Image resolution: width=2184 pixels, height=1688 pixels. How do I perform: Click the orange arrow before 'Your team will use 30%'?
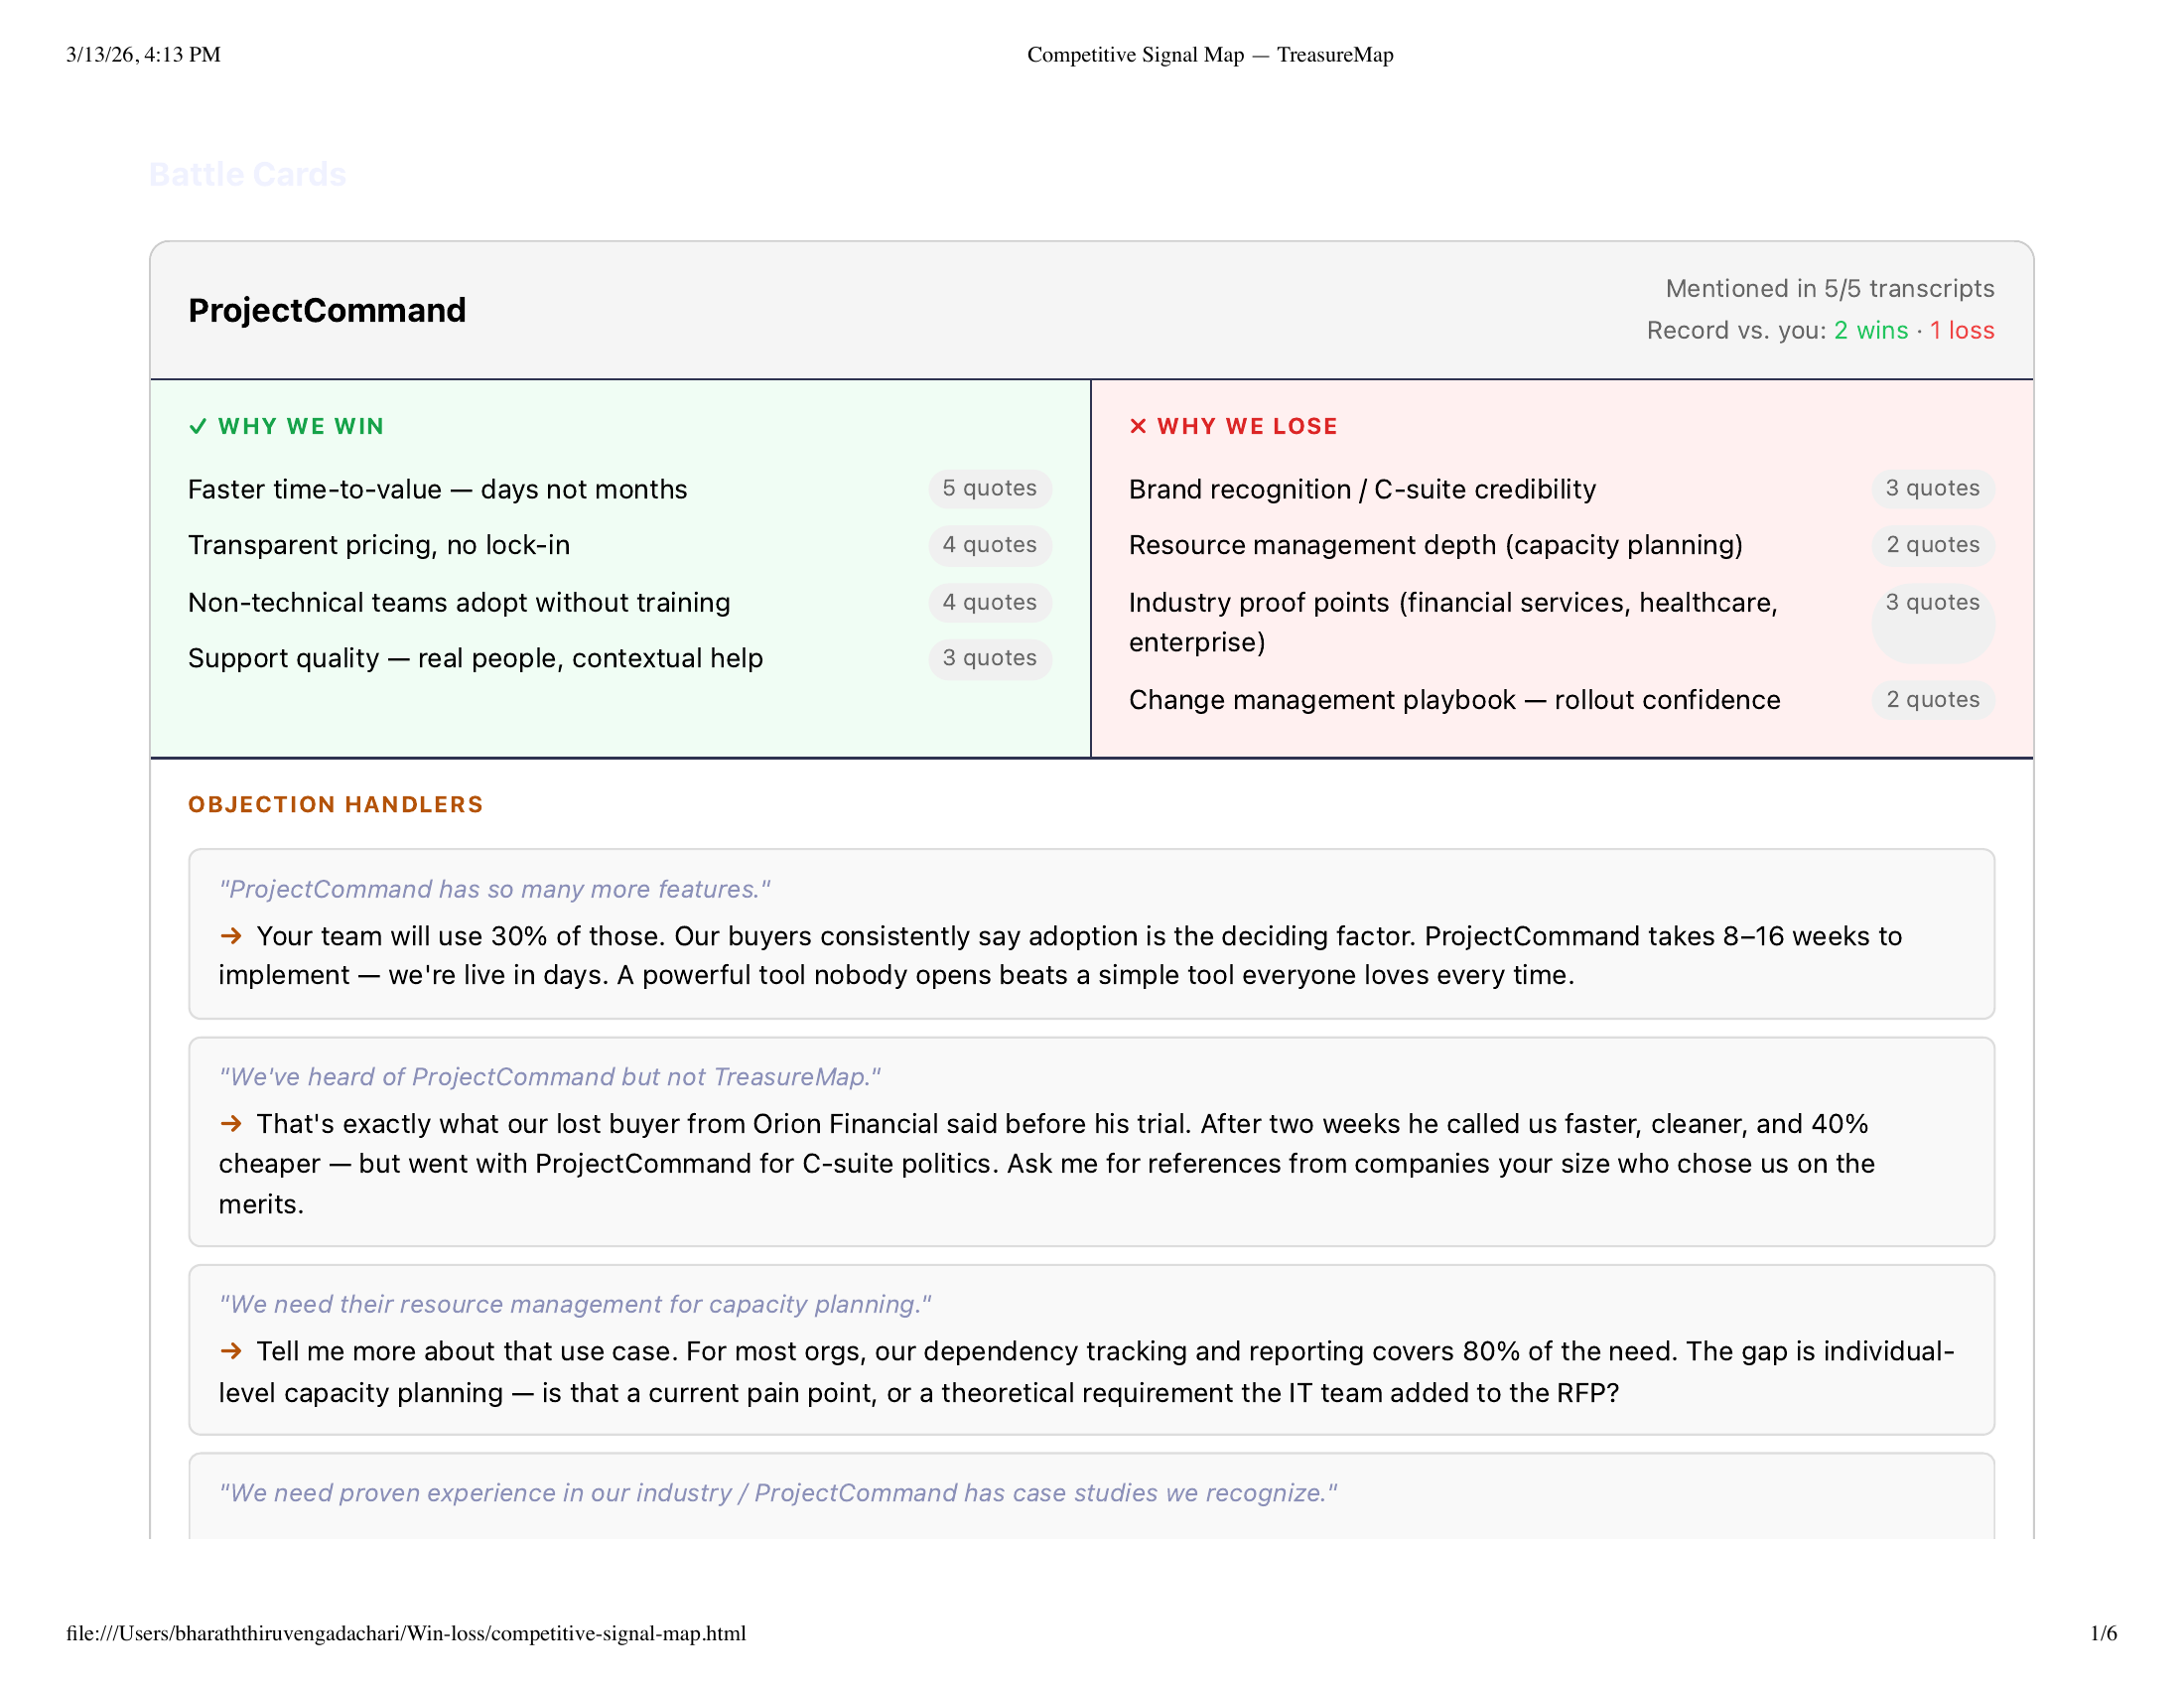tap(231, 936)
